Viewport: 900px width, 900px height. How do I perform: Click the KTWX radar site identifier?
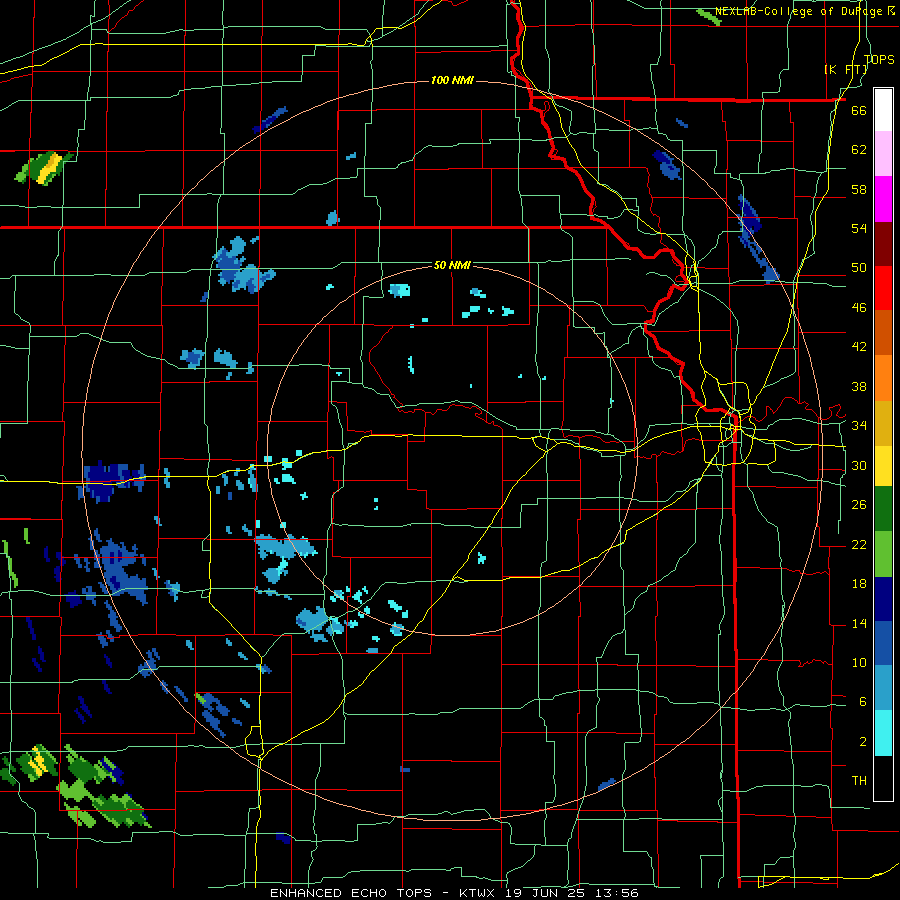pos(479,893)
